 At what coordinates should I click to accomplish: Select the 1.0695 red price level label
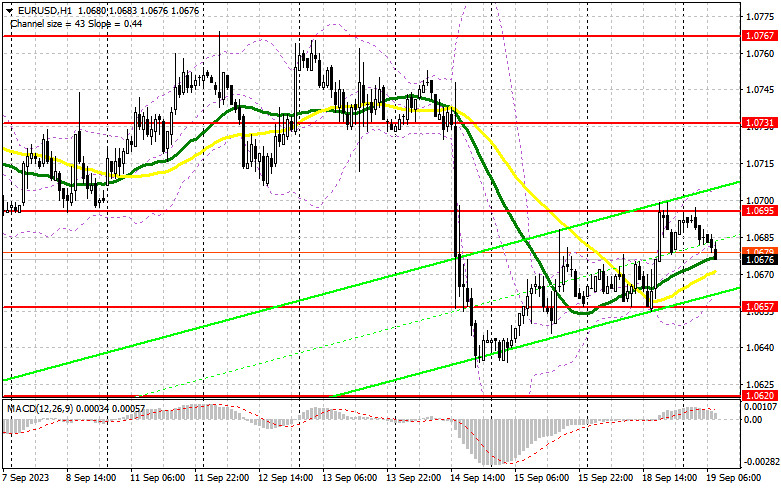tap(759, 211)
